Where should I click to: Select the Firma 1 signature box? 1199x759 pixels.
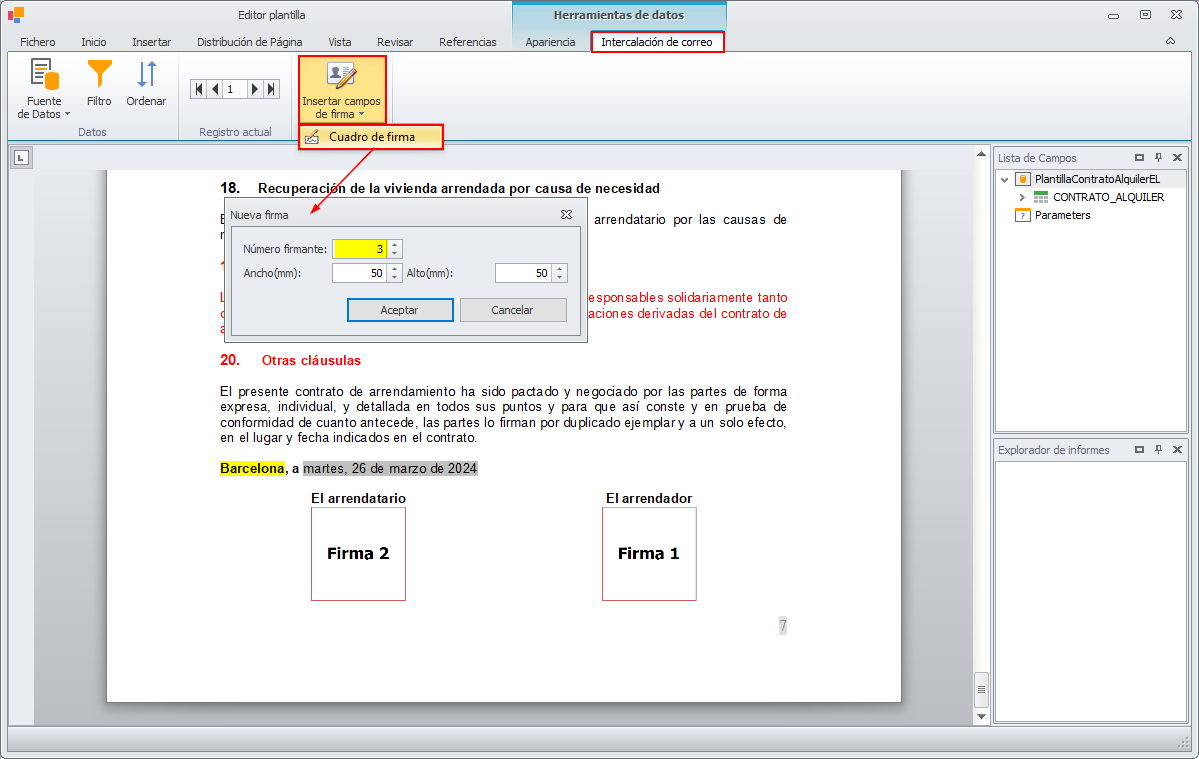click(649, 554)
